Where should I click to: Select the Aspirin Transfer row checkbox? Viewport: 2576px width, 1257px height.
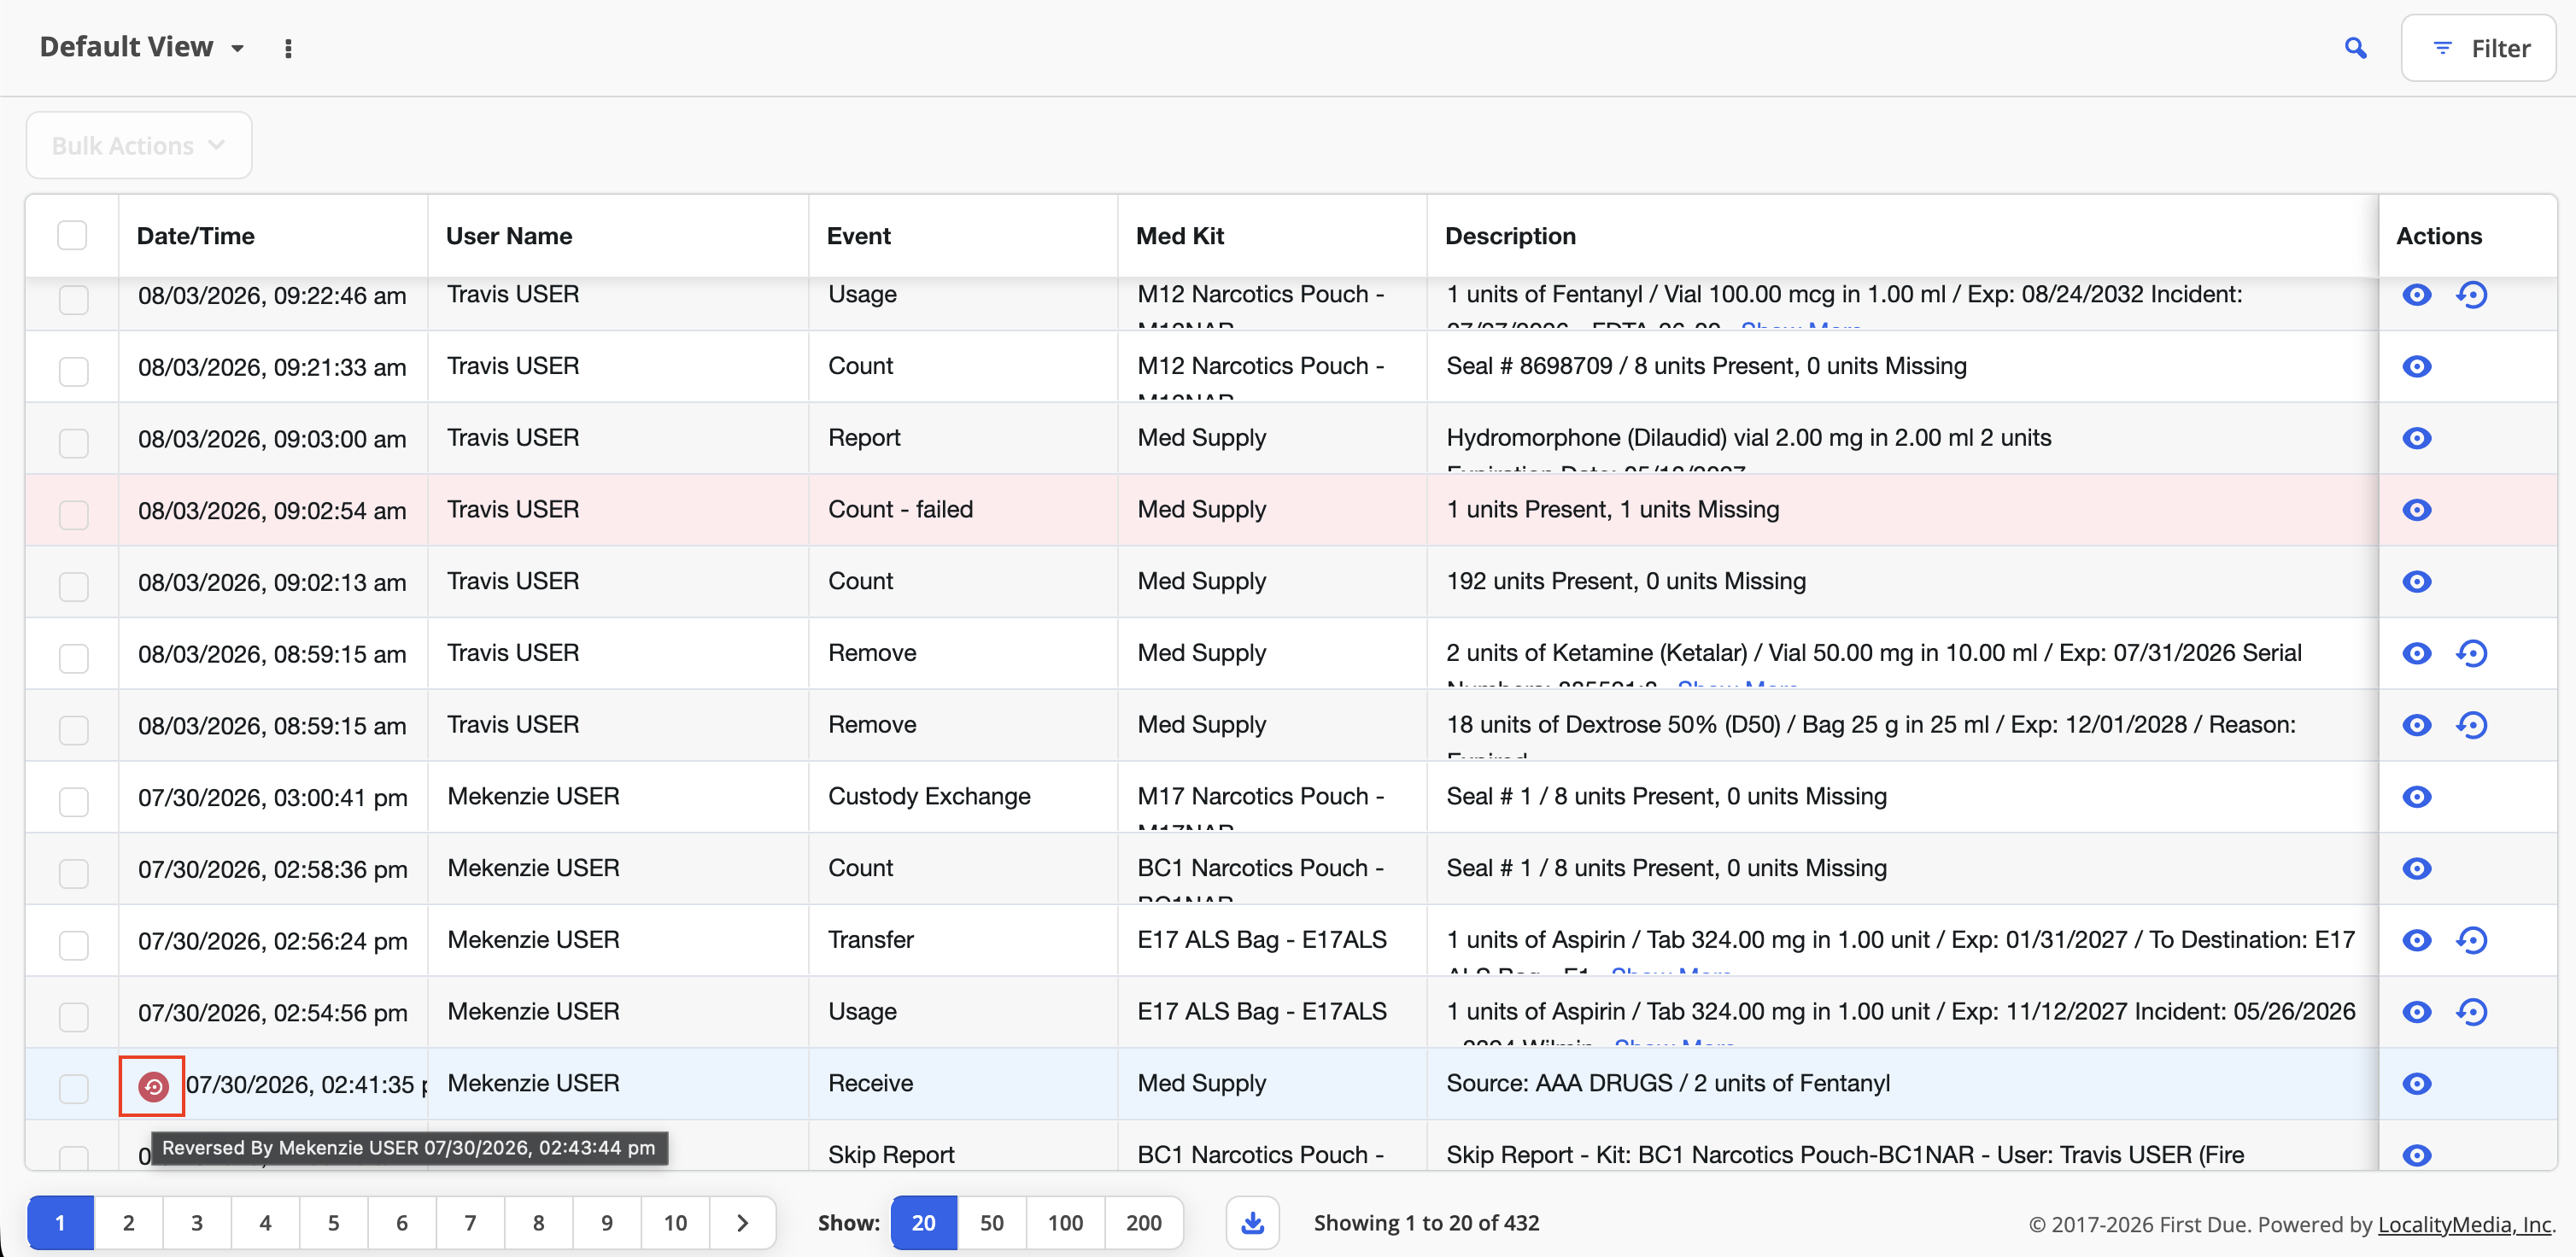[73, 945]
